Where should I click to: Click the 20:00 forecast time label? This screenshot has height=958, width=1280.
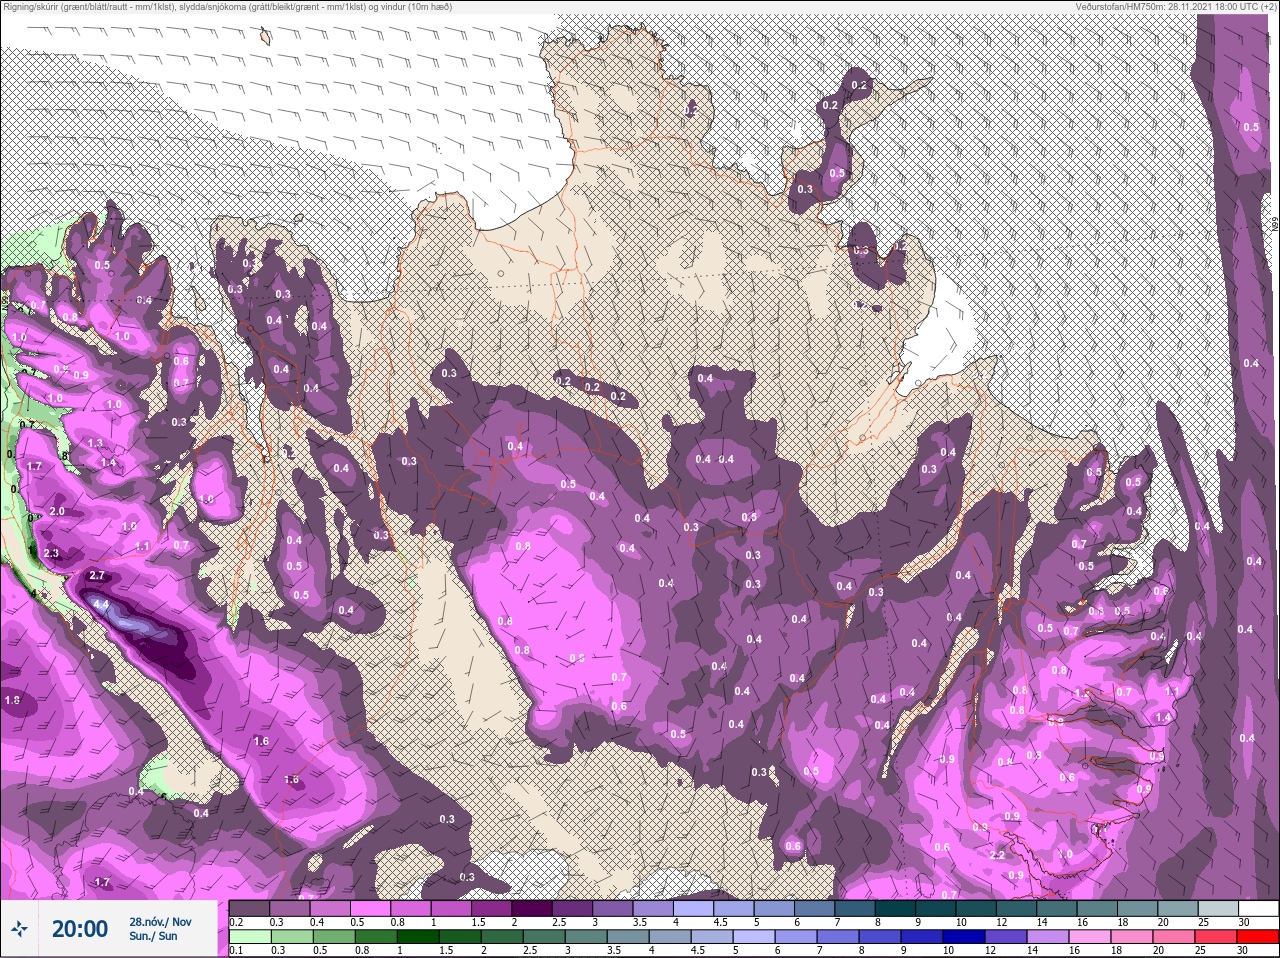[80, 929]
